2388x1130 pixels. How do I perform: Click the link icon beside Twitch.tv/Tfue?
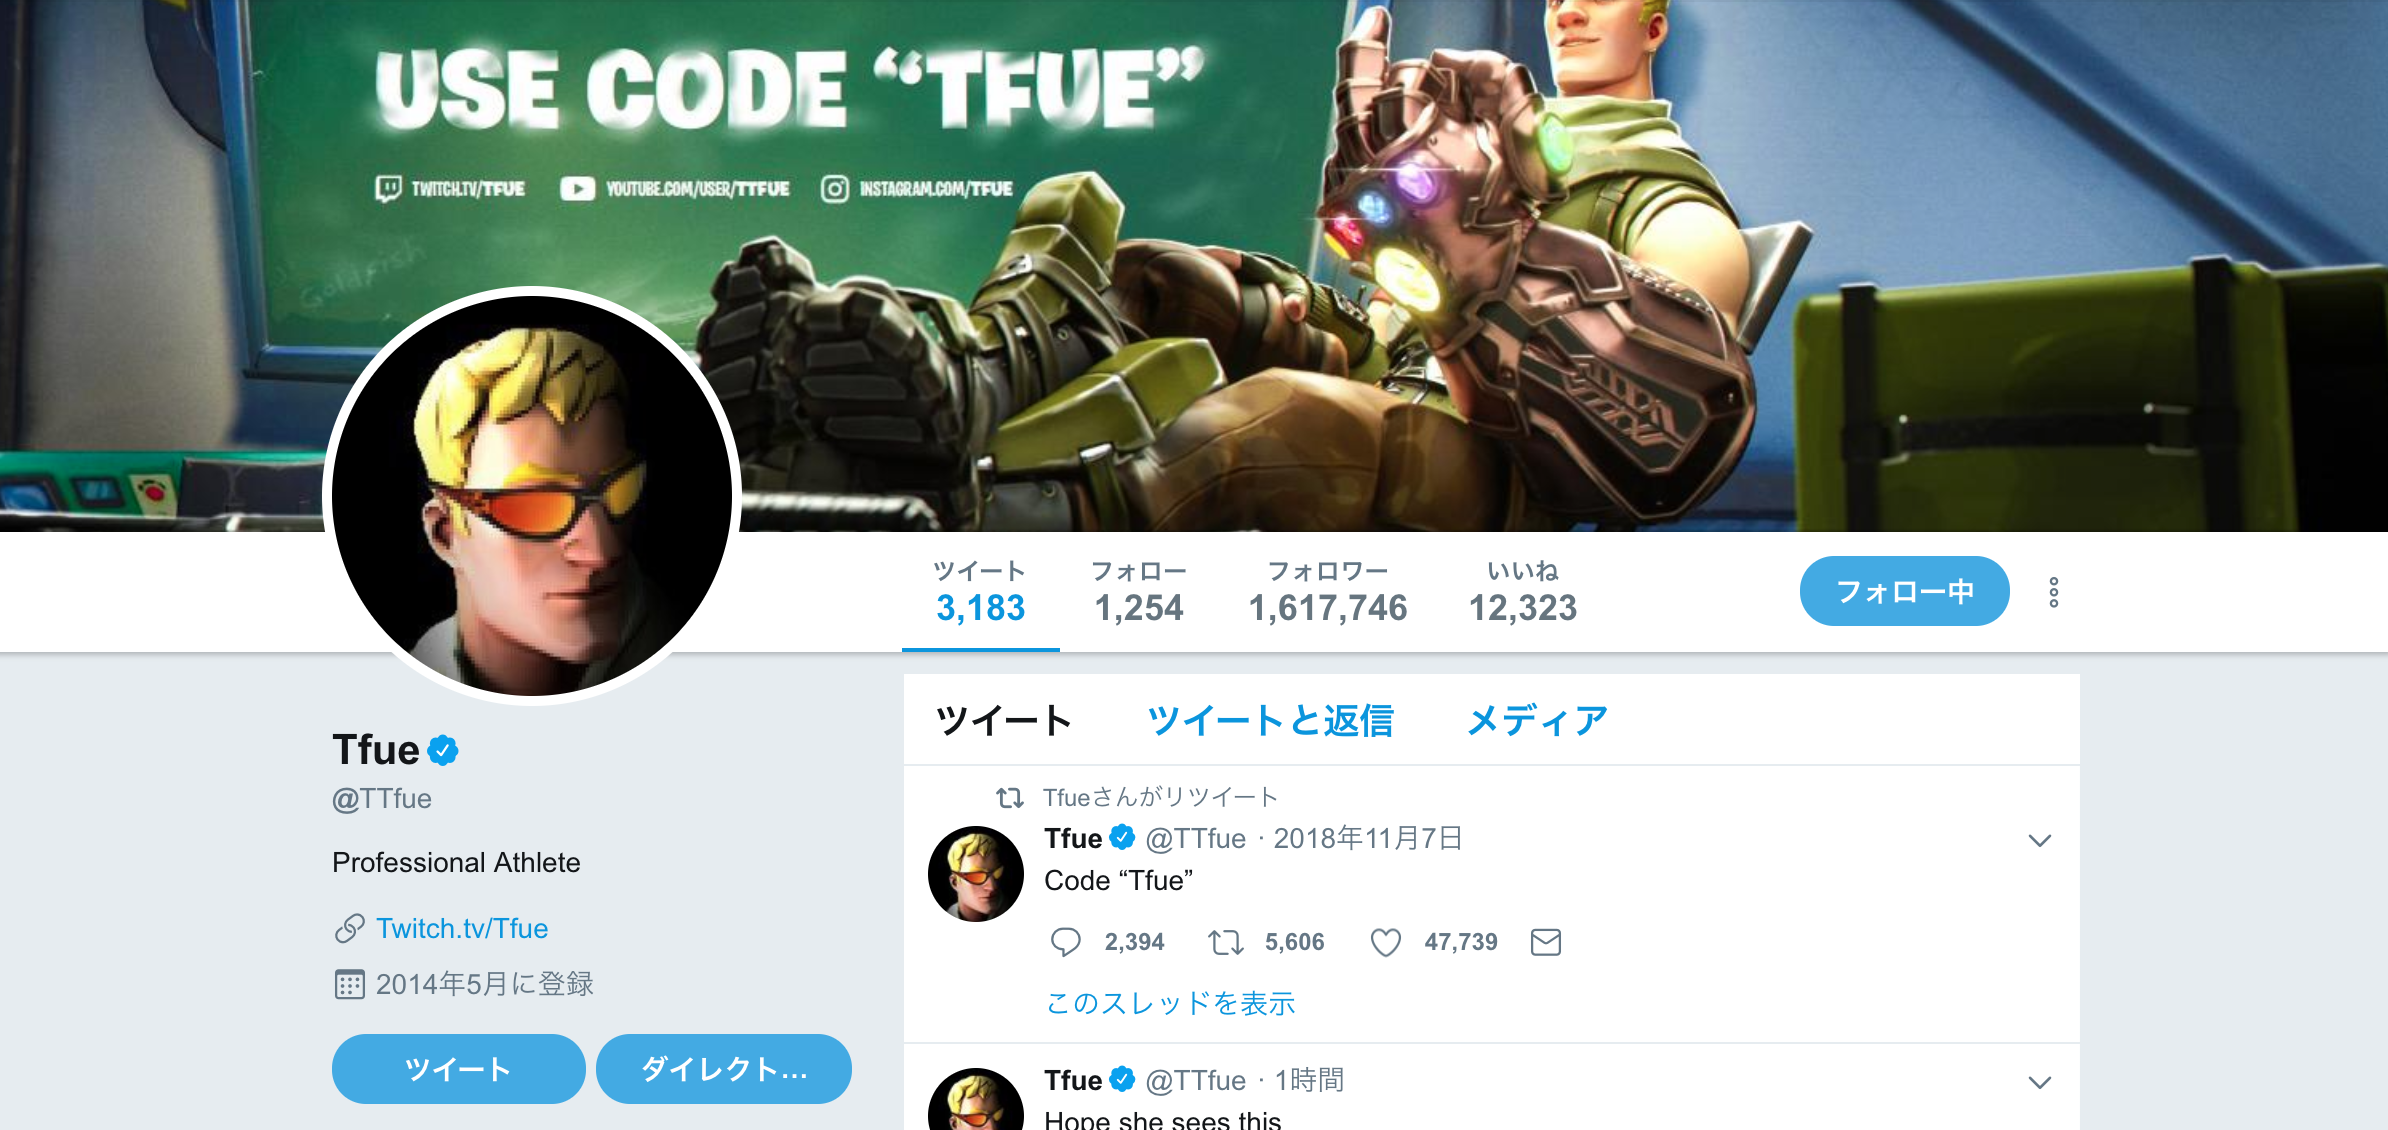pos(349,929)
